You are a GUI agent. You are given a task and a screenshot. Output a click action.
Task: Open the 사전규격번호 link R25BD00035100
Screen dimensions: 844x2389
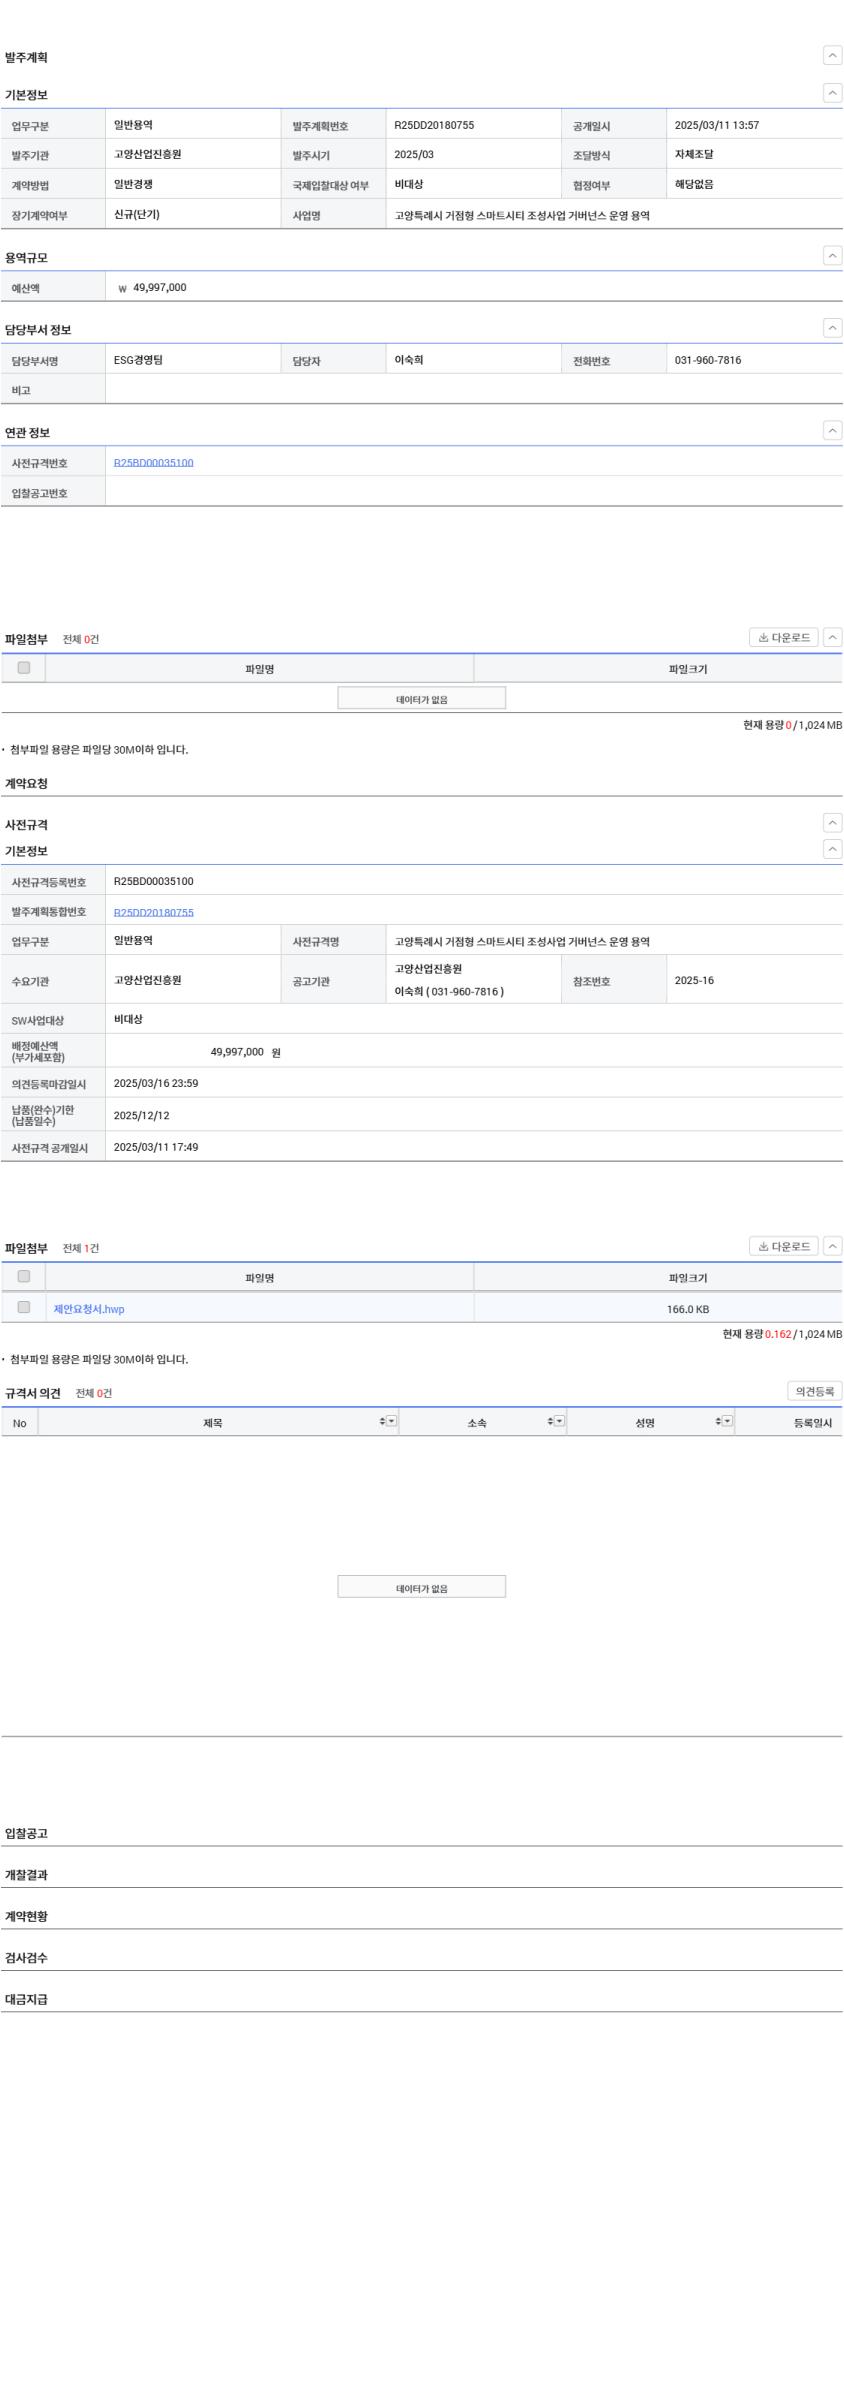[154, 463]
